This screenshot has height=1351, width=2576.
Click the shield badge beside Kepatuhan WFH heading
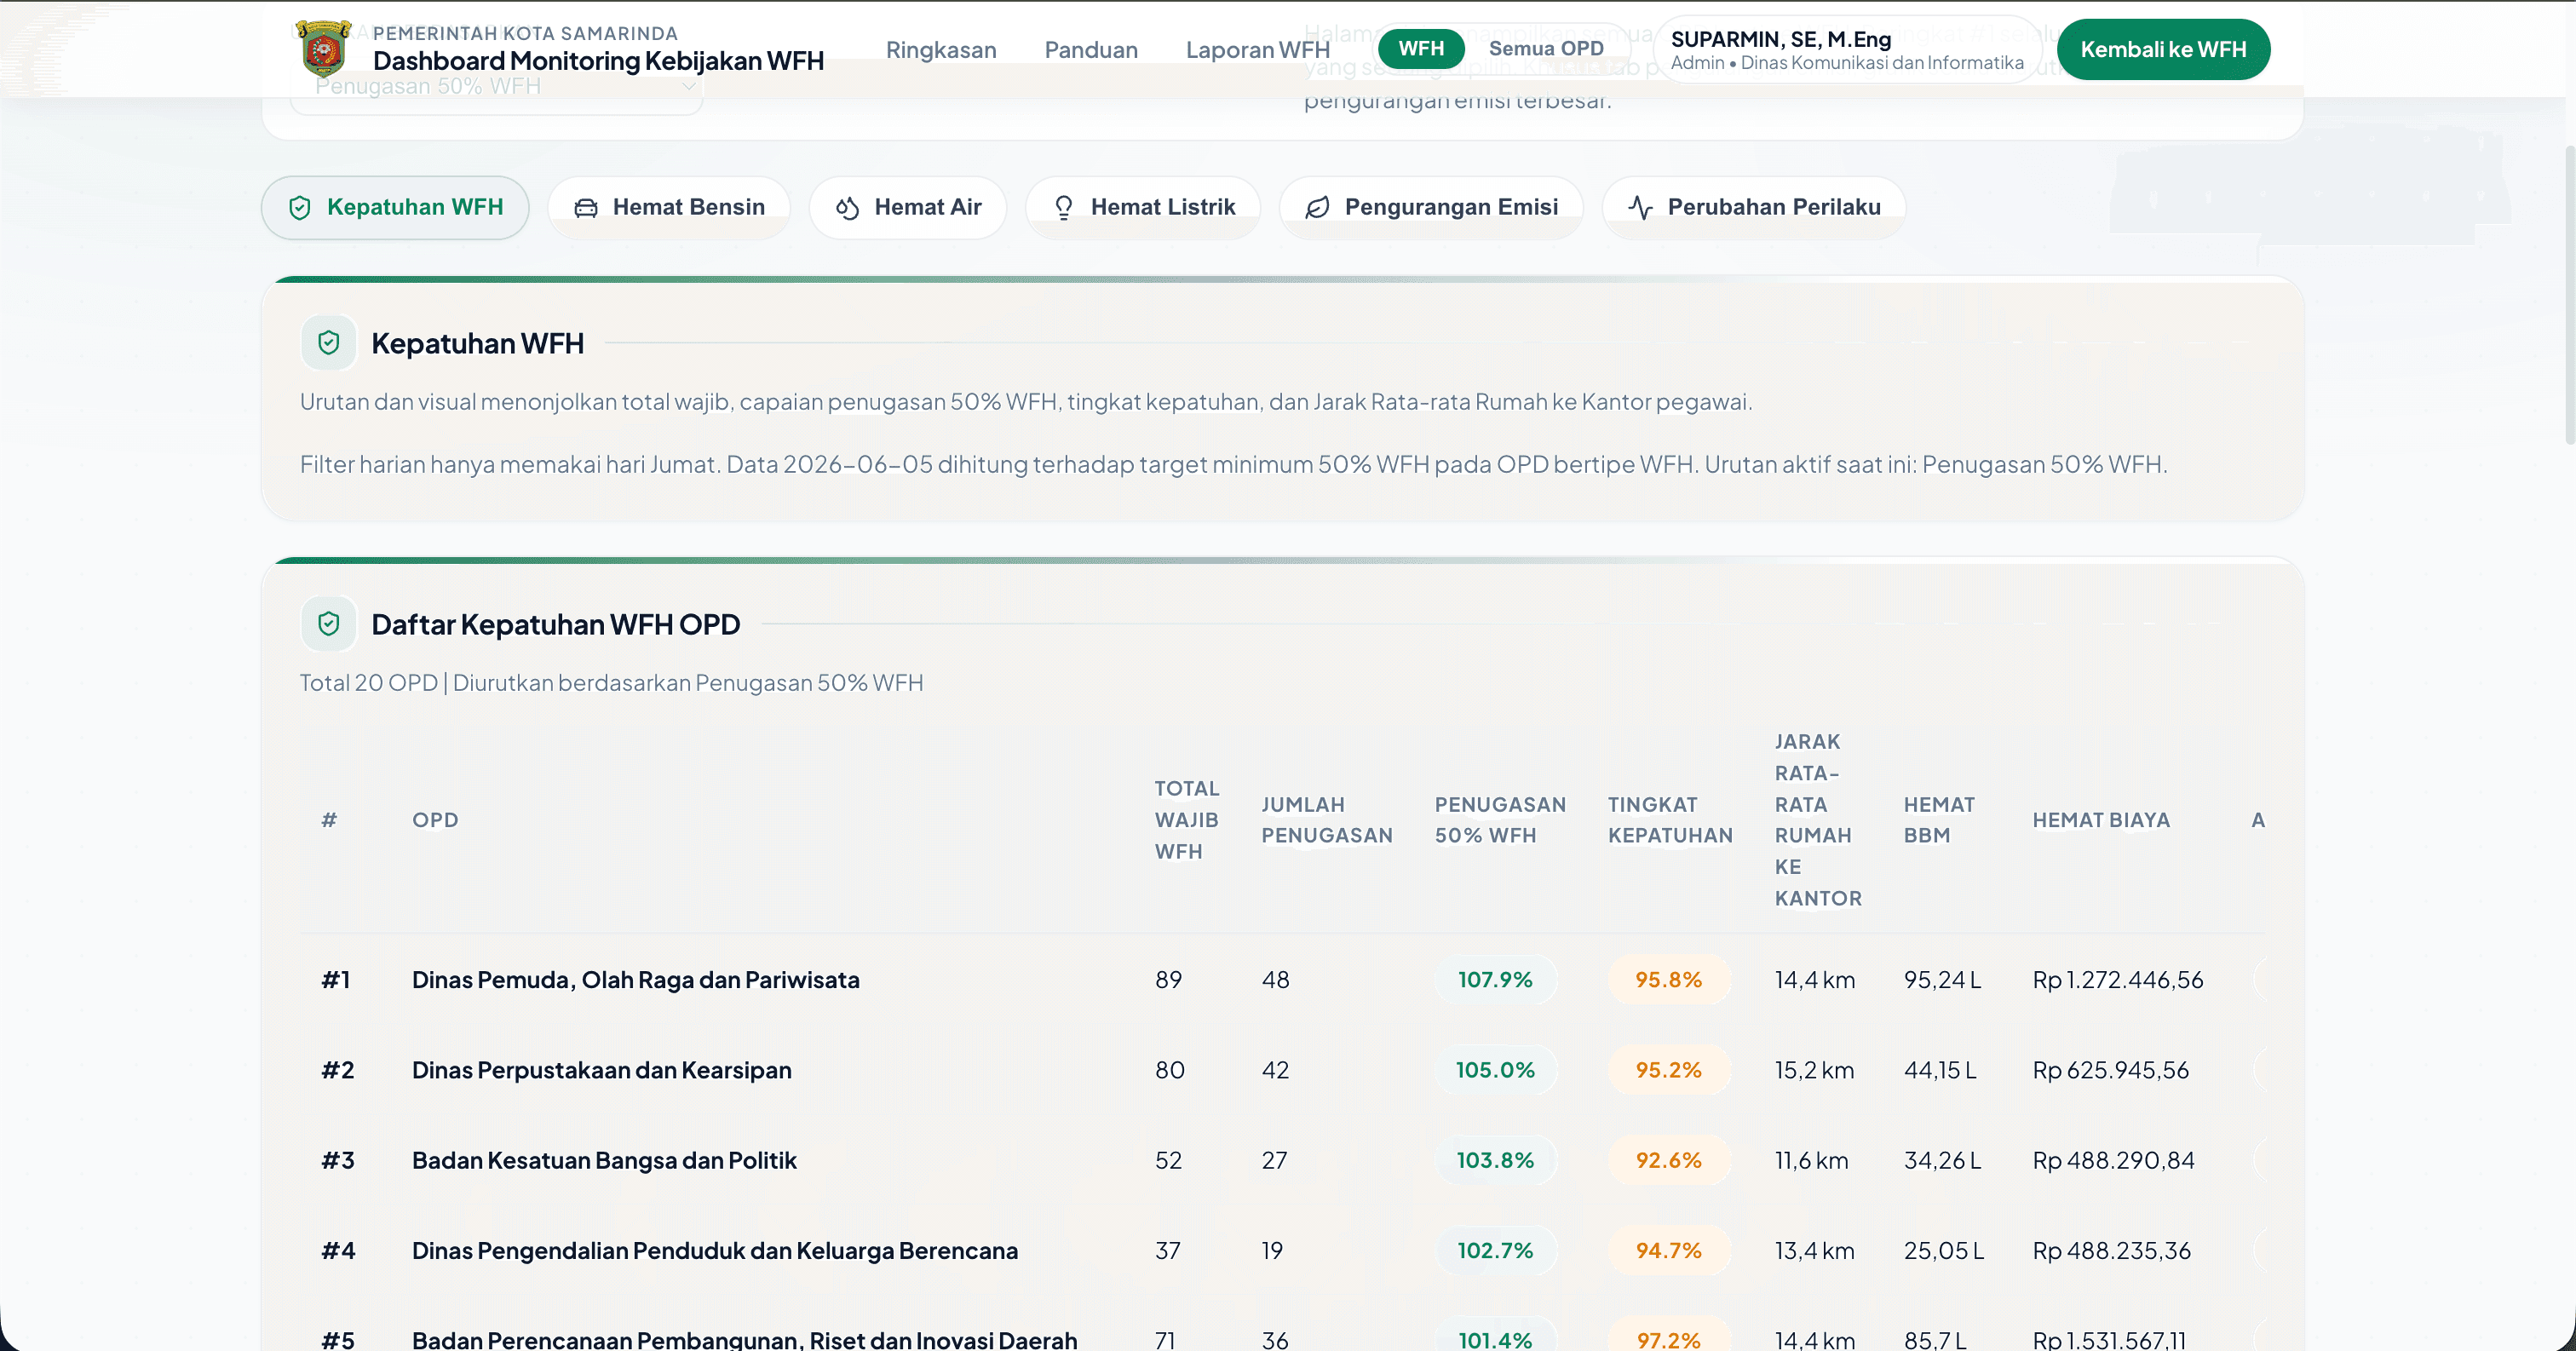[x=329, y=343]
